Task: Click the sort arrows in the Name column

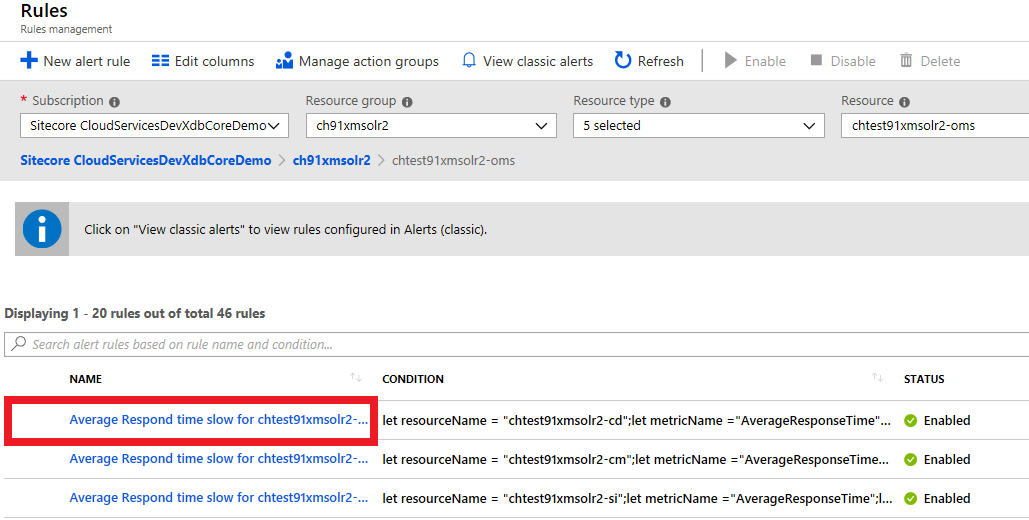Action: click(355, 378)
